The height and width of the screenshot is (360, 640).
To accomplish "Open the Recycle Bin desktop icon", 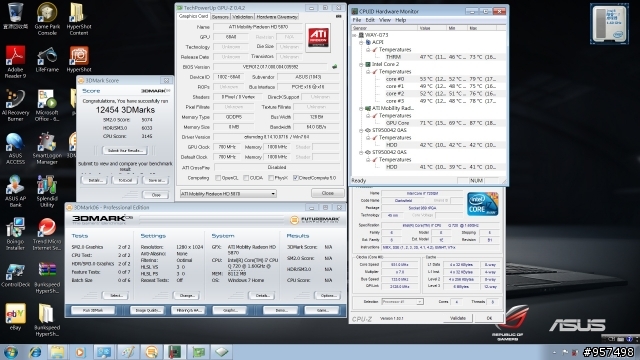I will coord(15,16).
